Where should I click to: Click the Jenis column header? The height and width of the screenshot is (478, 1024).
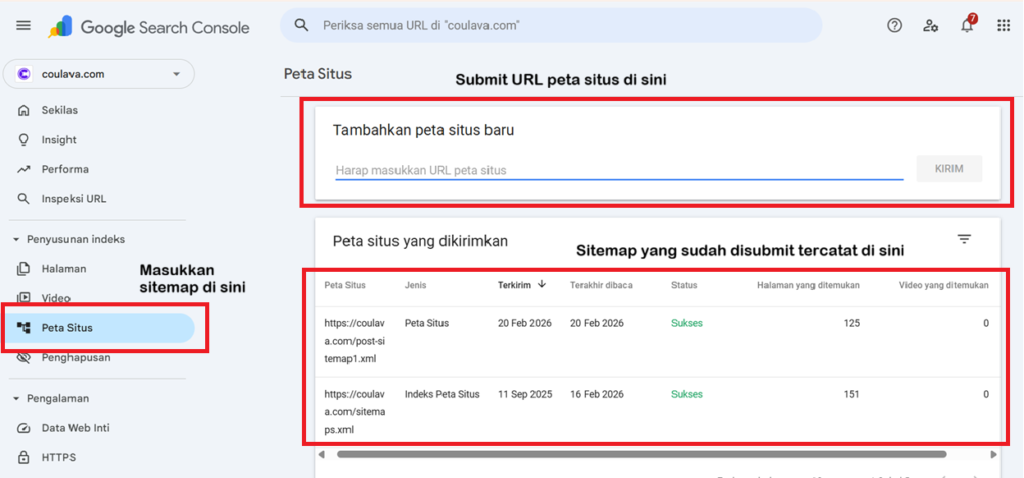tap(415, 285)
